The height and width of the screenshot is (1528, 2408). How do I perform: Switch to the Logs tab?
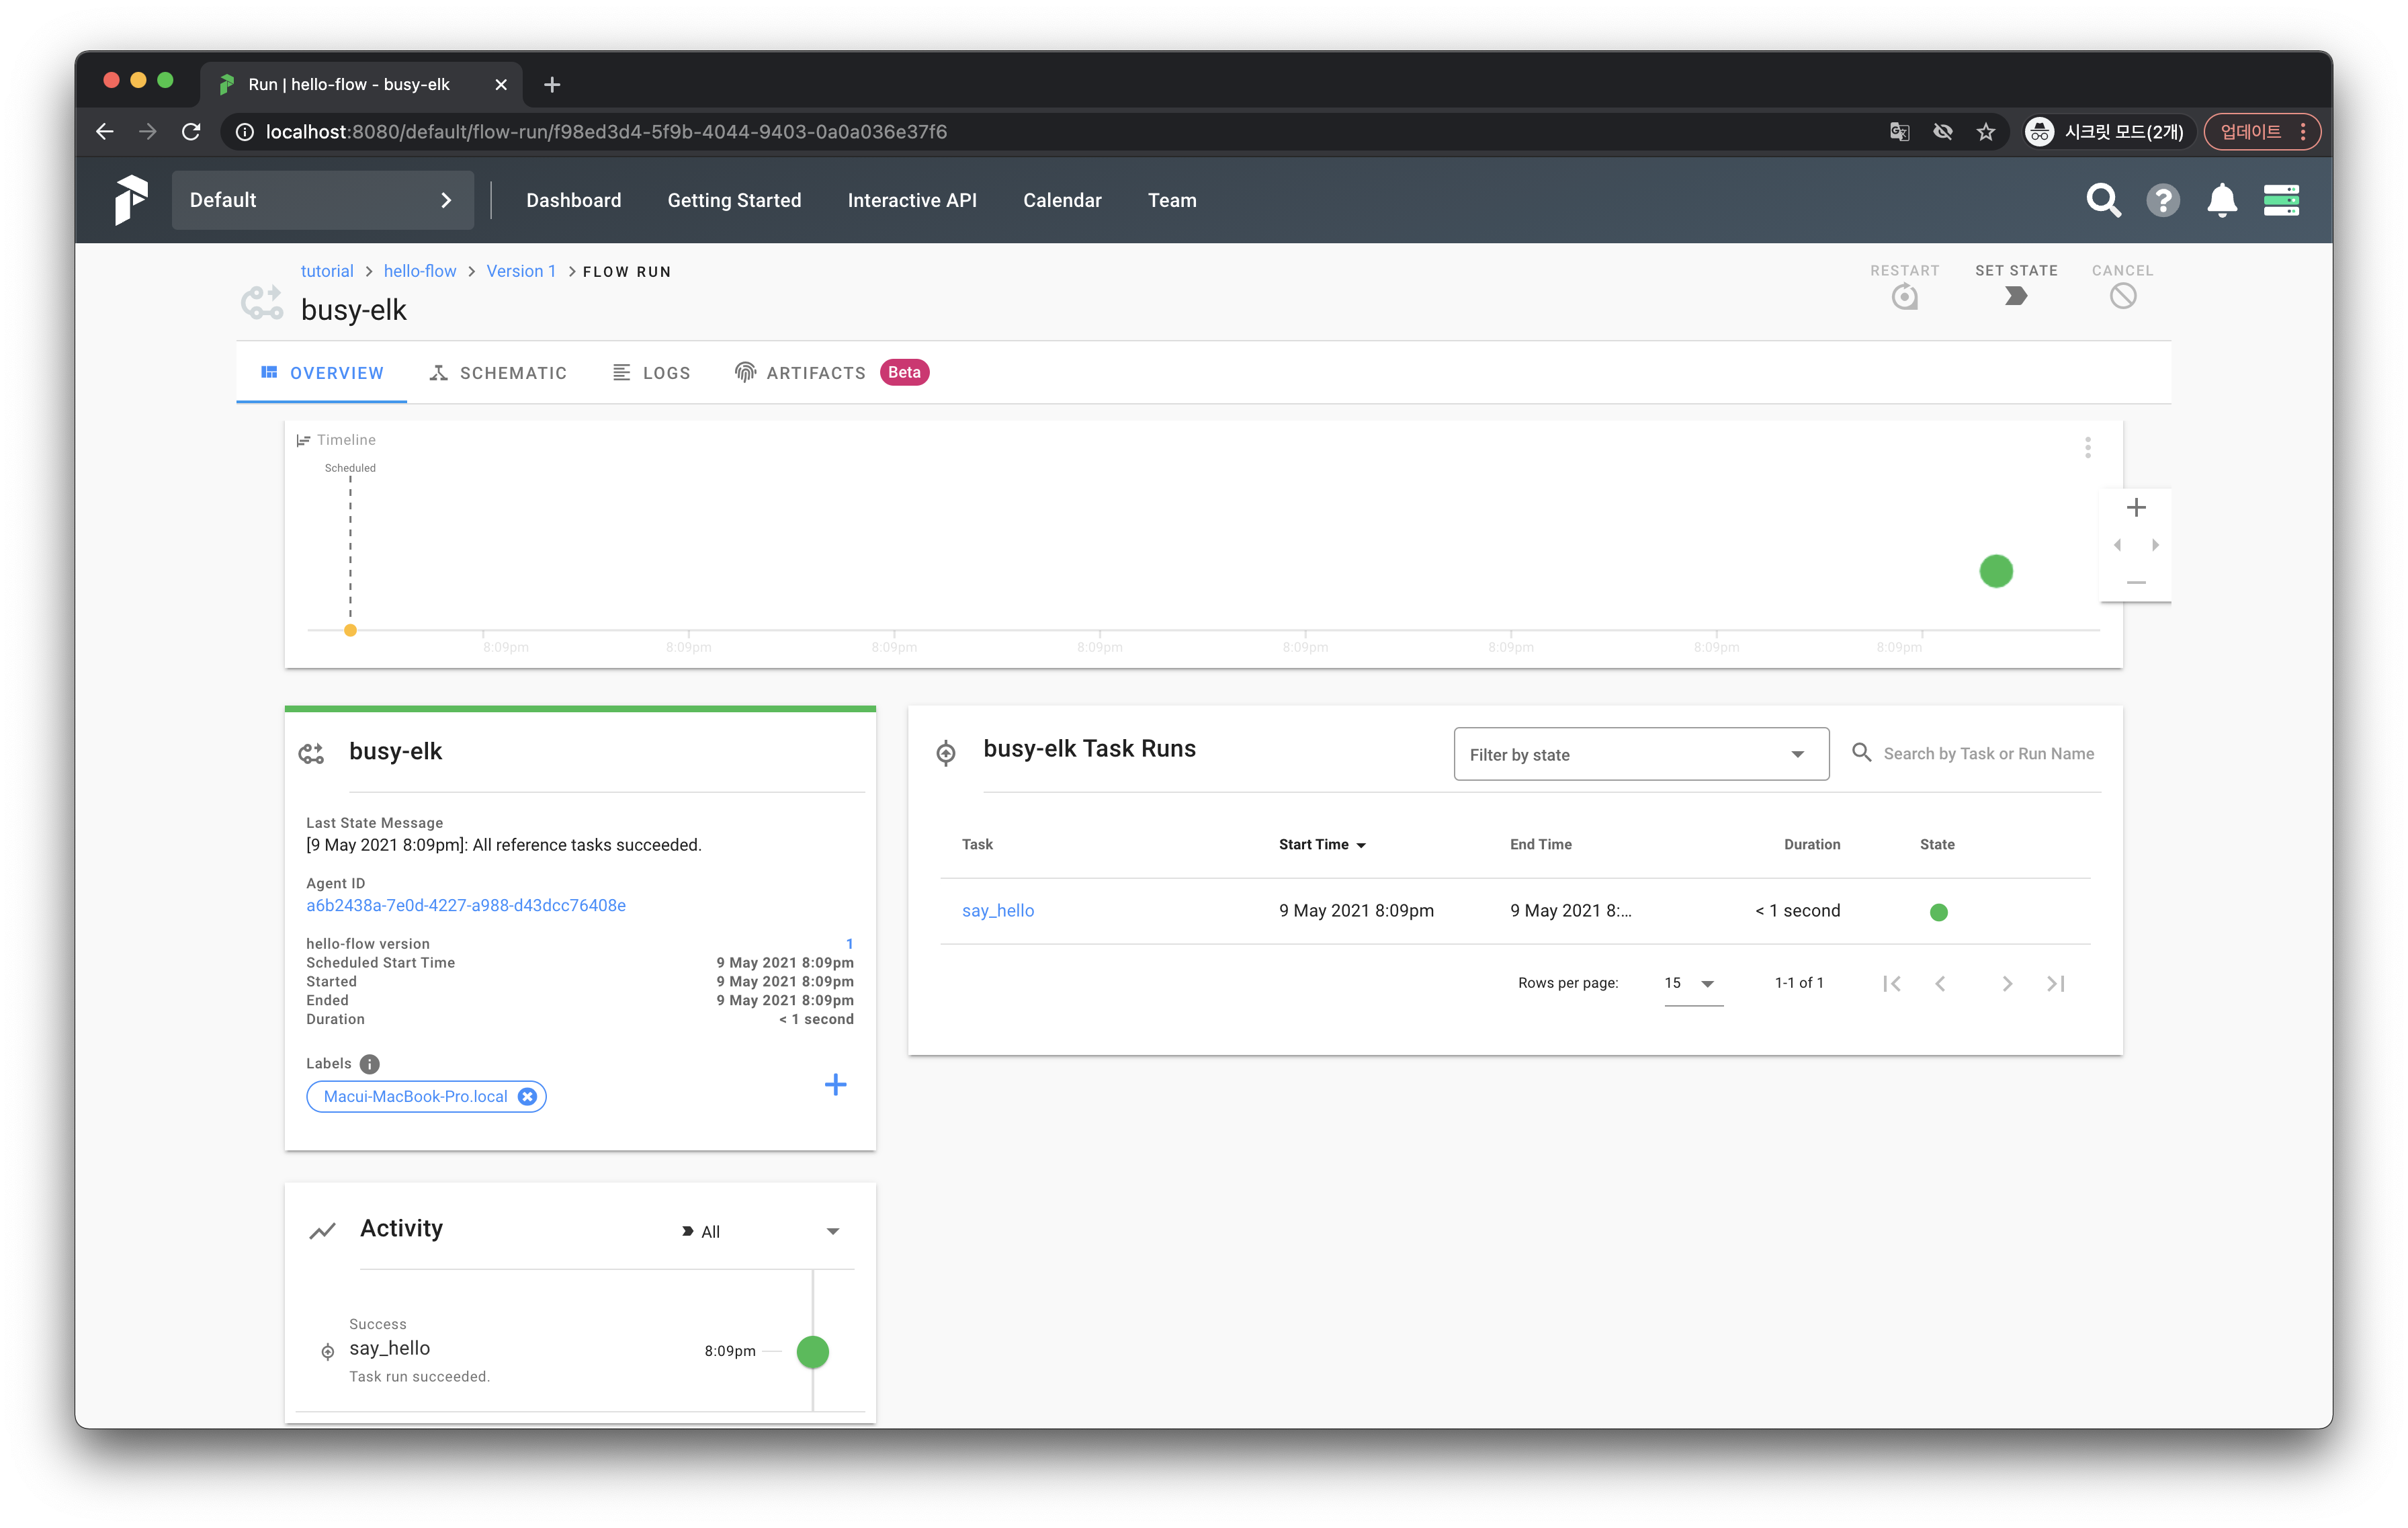[x=651, y=373]
